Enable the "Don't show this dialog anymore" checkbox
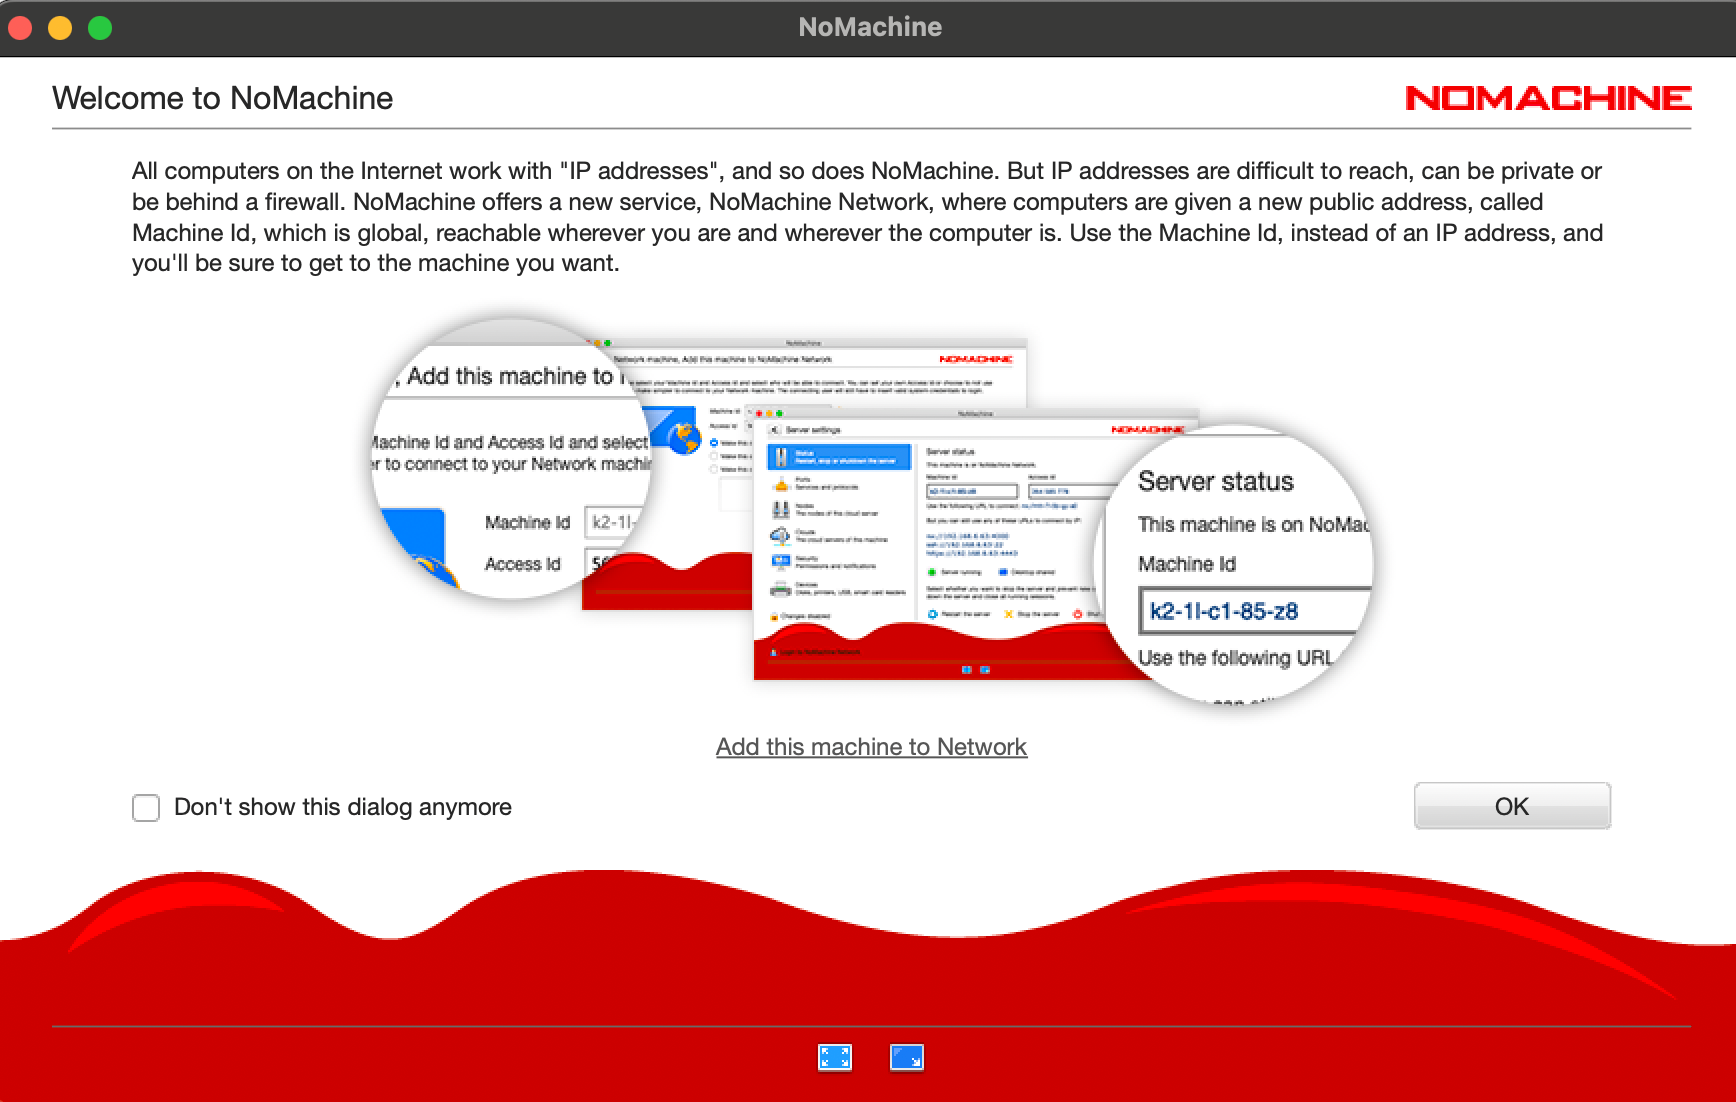The image size is (1736, 1102). pyautogui.click(x=146, y=808)
